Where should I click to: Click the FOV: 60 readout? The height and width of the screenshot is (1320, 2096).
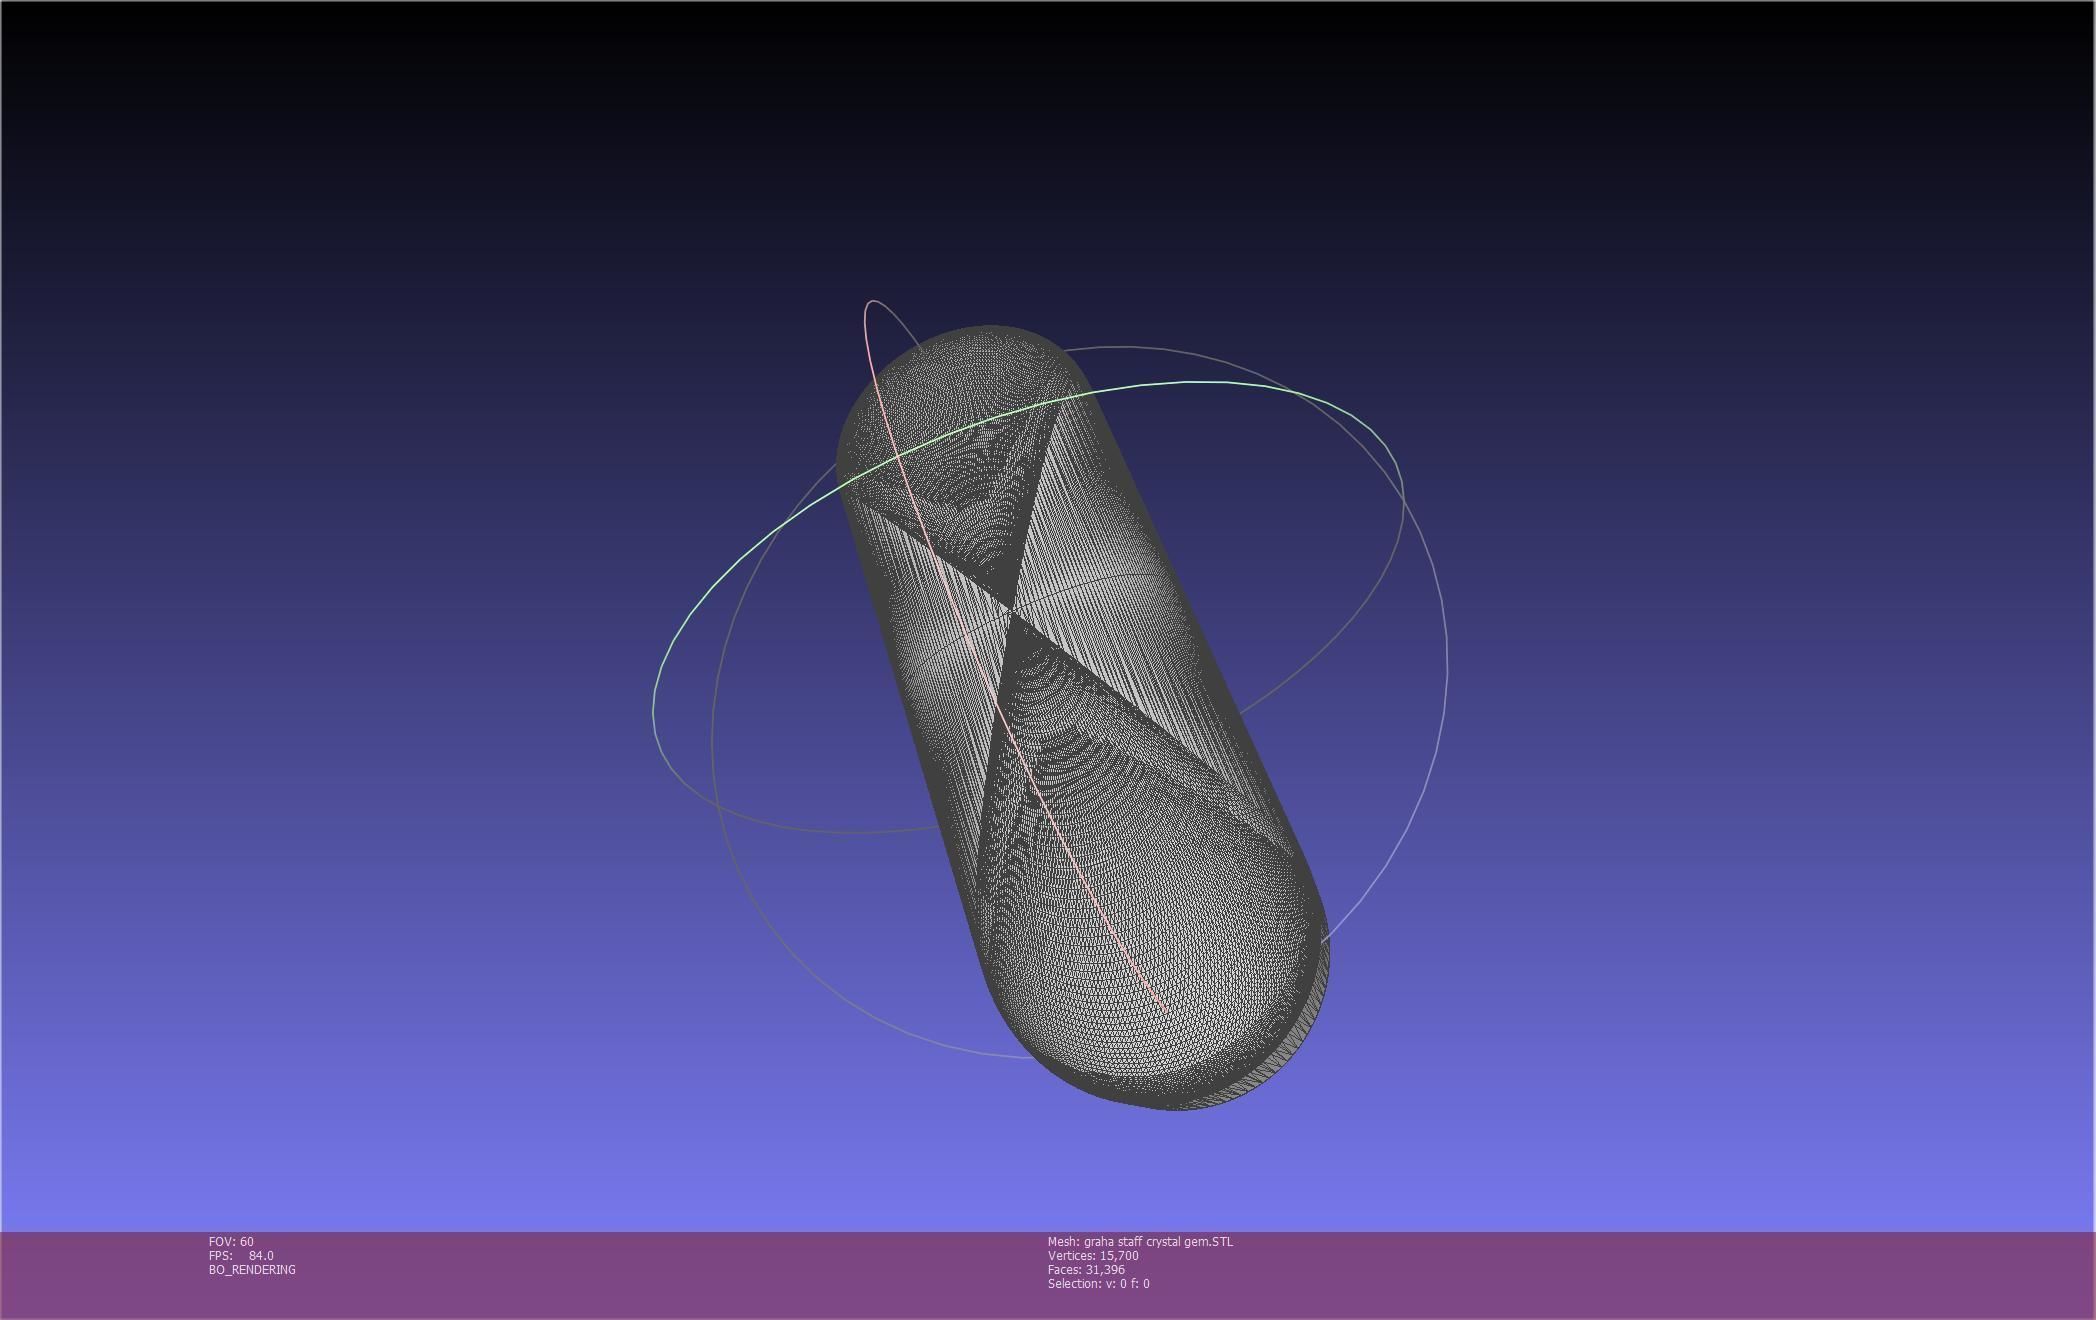pyautogui.click(x=231, y=1241)
